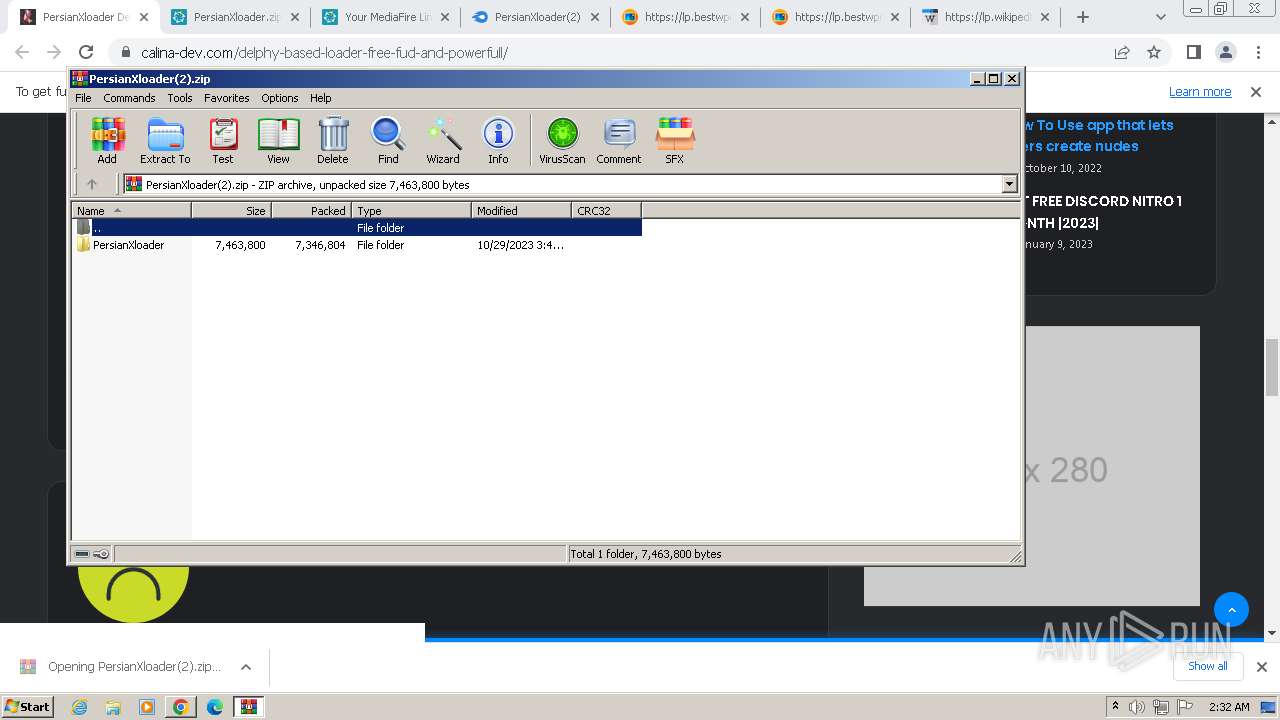Screen dimensions: 1280x720
Task: Sort by the Type column header
Action: tap(411, 210)
